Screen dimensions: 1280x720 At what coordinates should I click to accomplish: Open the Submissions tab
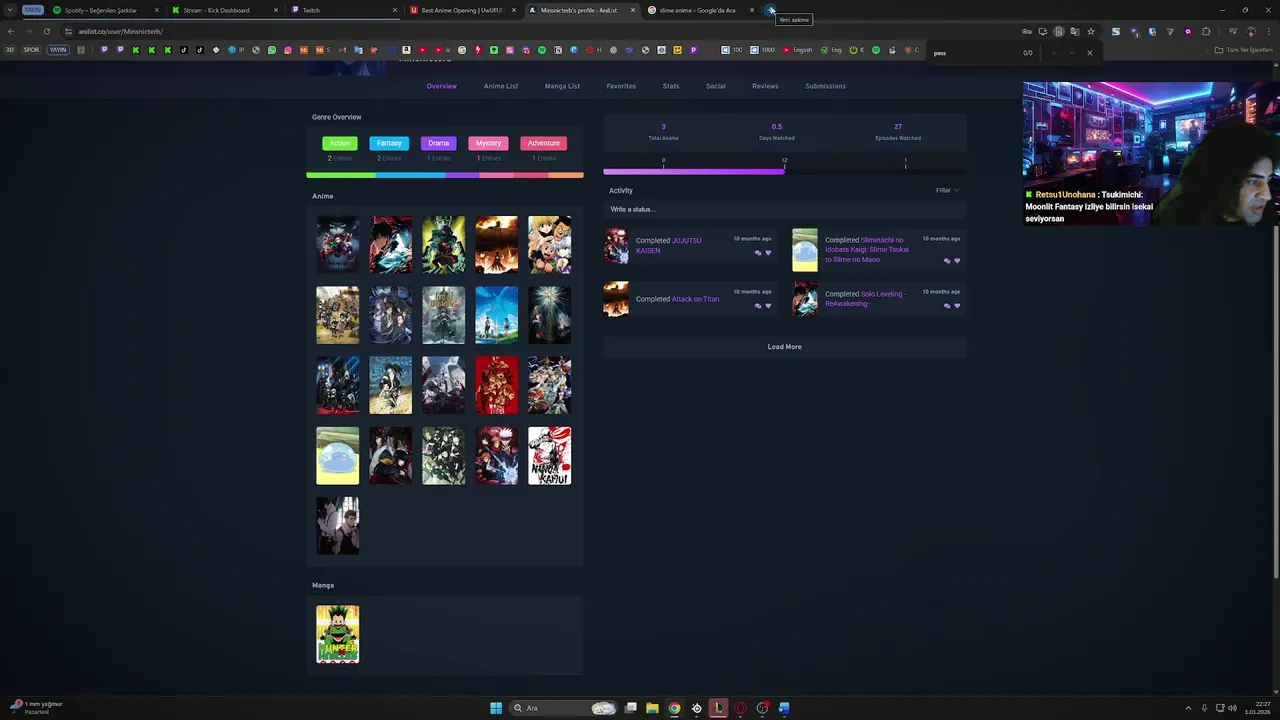click(825, 86)
